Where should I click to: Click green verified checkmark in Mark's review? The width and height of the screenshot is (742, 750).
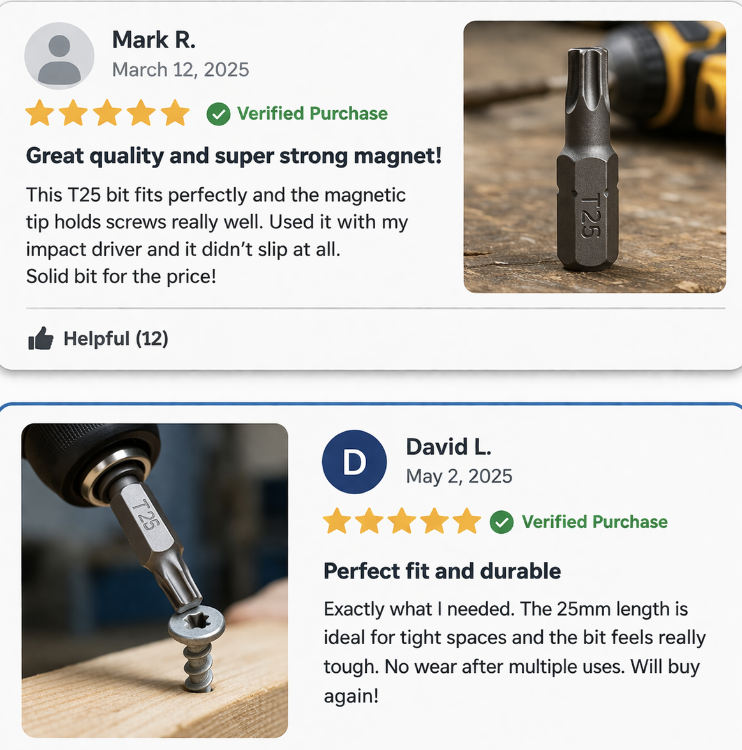[219, 114]
